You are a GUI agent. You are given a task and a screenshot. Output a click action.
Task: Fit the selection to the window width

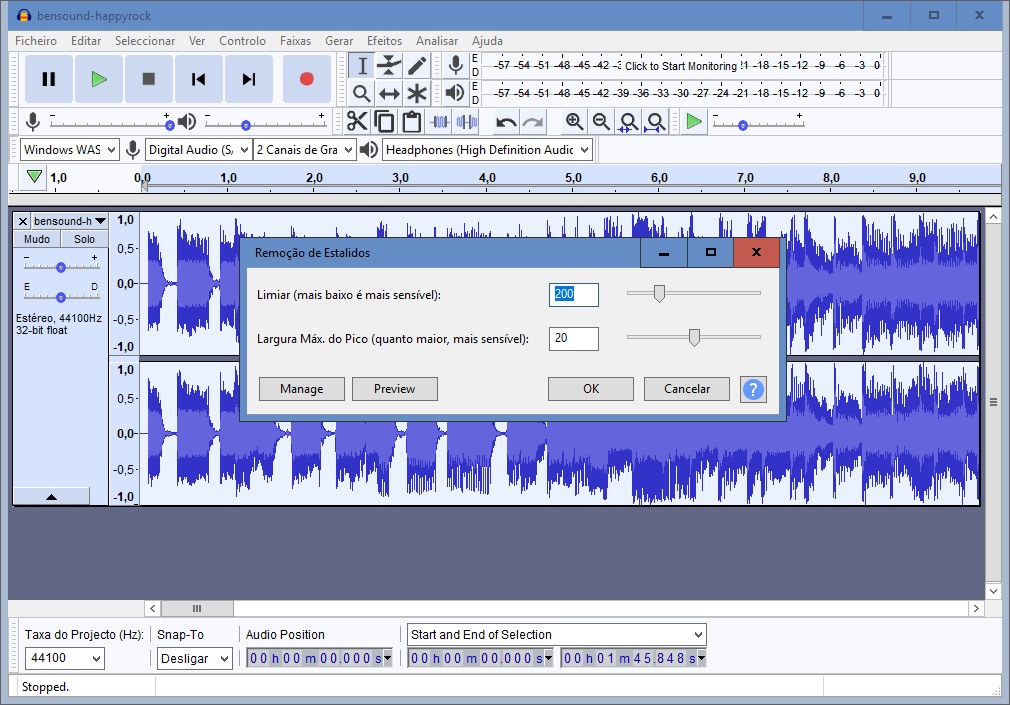(x=628, y=121)
